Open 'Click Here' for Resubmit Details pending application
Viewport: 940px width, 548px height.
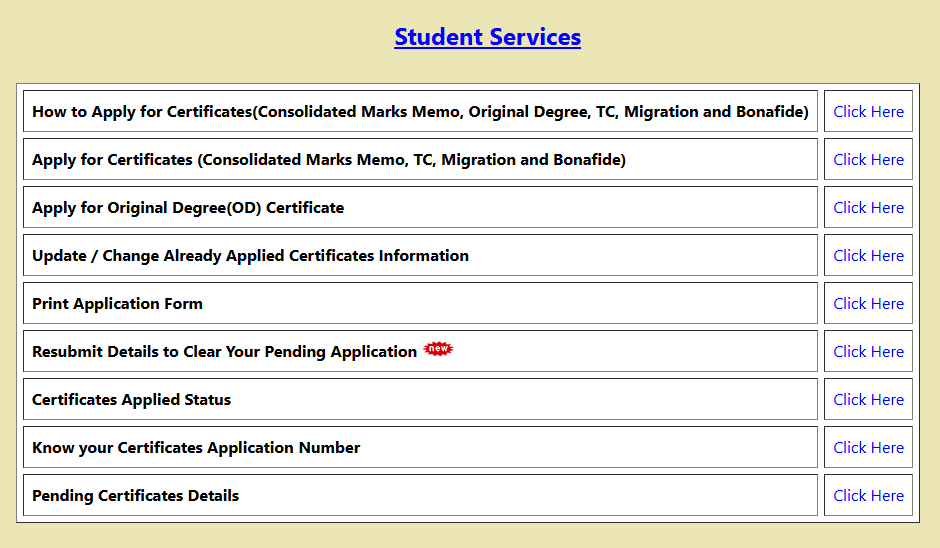868,352
